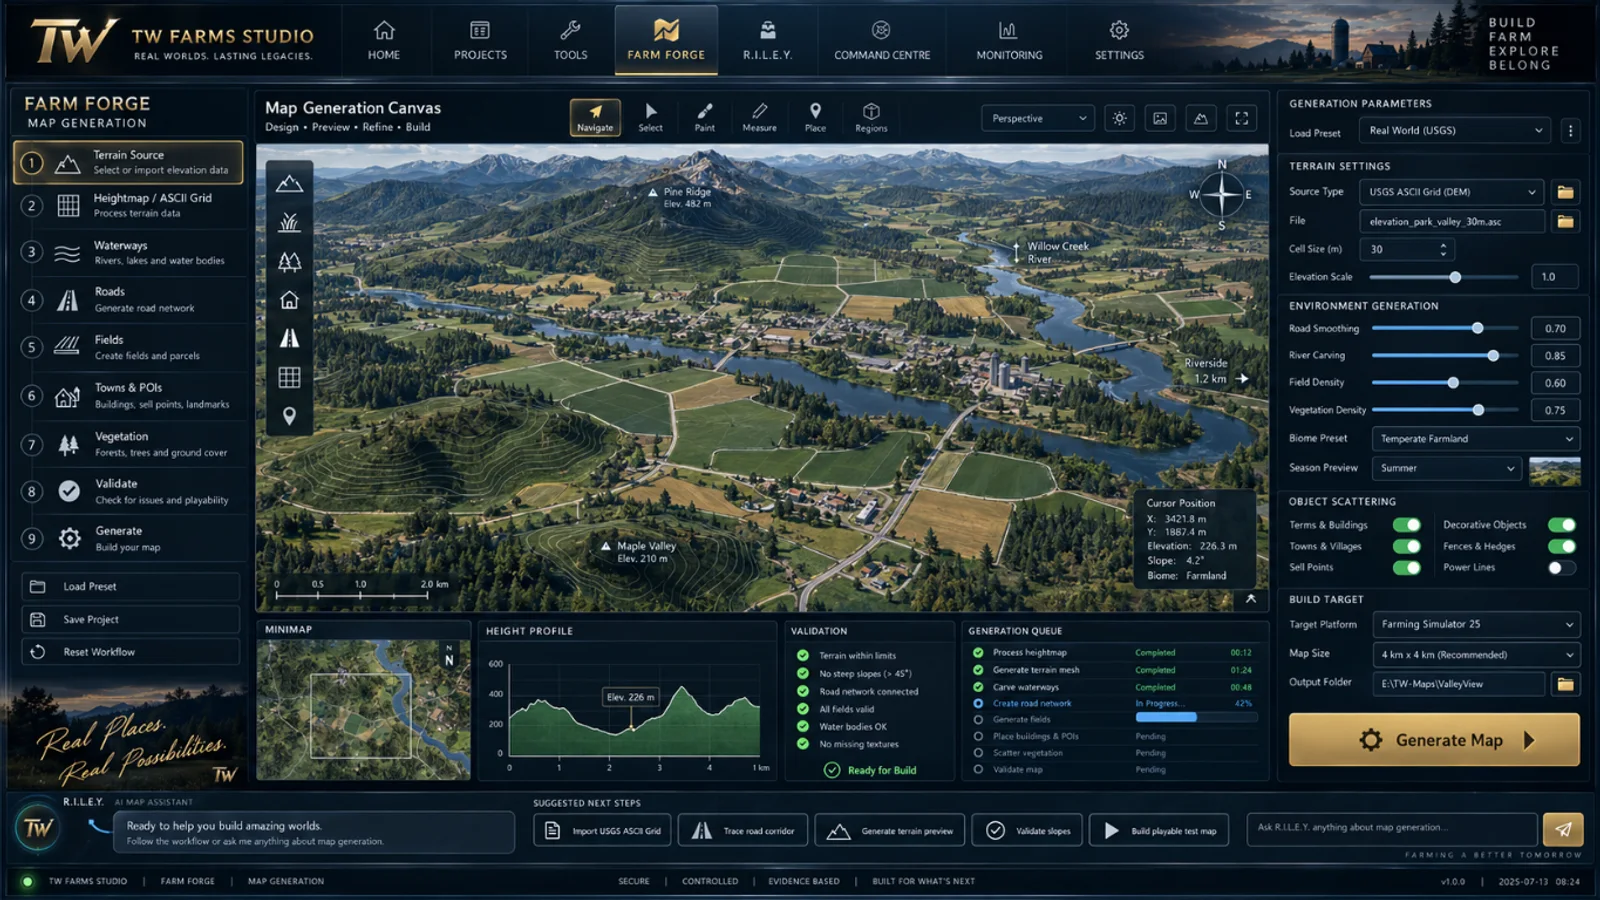Open the Perspective view dropdown
The height and width of the screenshot is (900, 1600).
[x=1038, y=118]
